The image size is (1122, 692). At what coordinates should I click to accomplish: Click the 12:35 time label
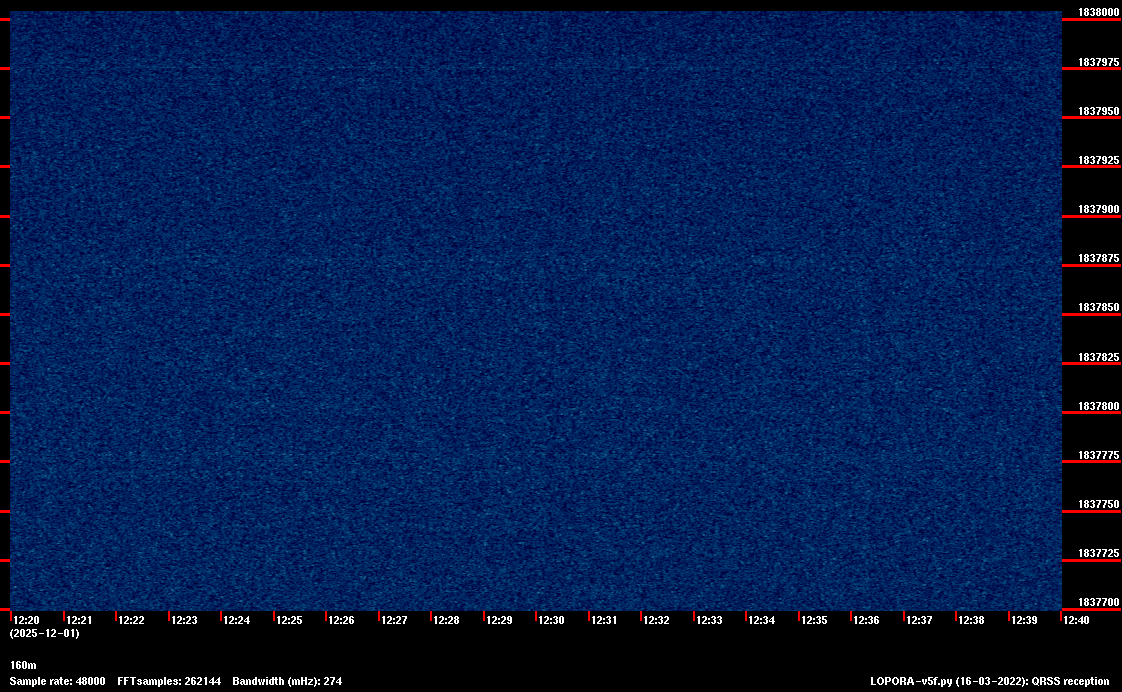(x=814, y=620)
